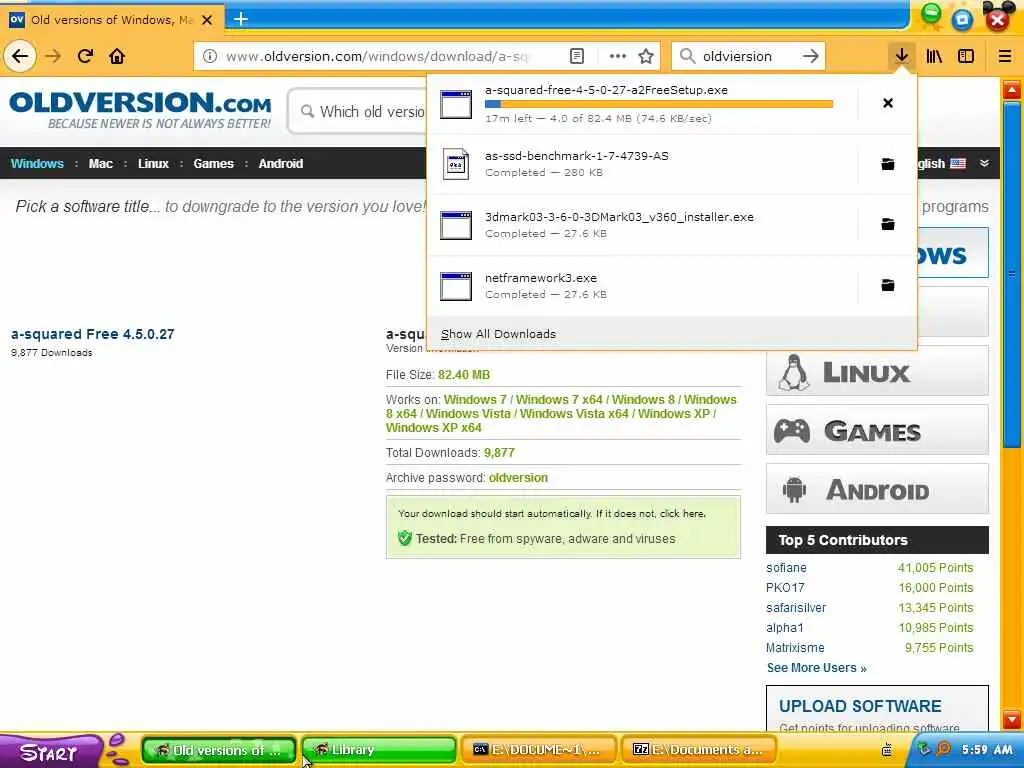
Task: Open contributor sofiane profile
Action: [x=786, y=568]
